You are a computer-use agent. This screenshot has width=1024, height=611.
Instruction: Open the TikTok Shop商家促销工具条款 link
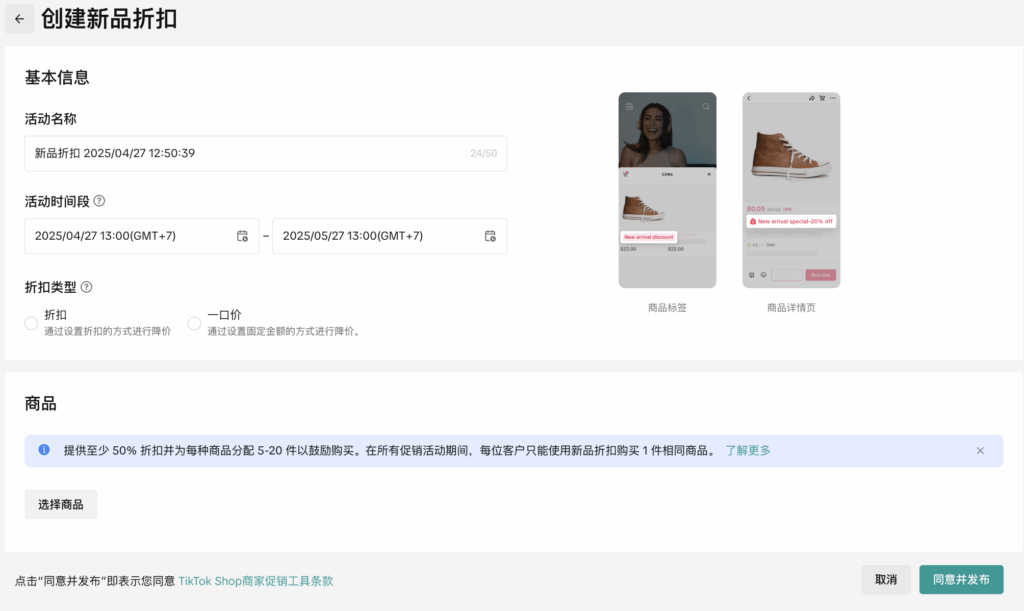tap(253, 580)
